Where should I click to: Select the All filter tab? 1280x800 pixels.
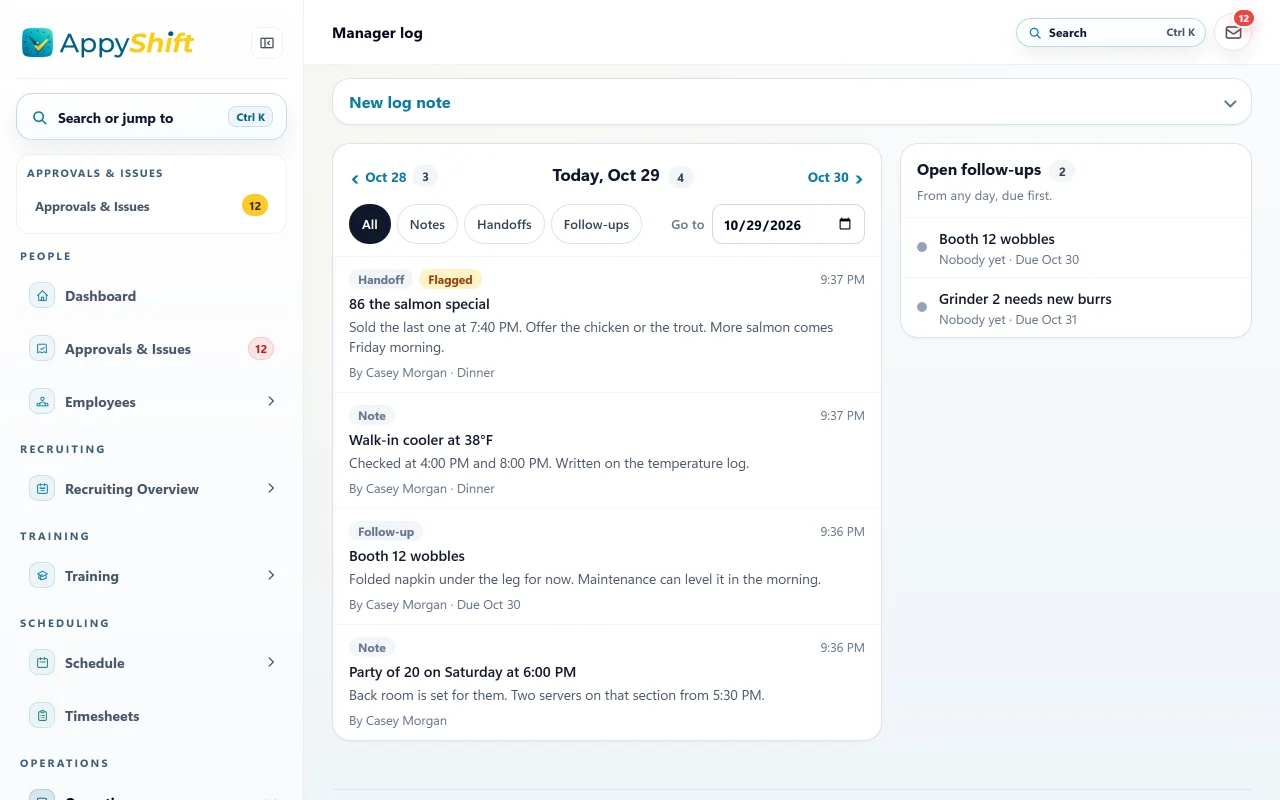(370, 224)
